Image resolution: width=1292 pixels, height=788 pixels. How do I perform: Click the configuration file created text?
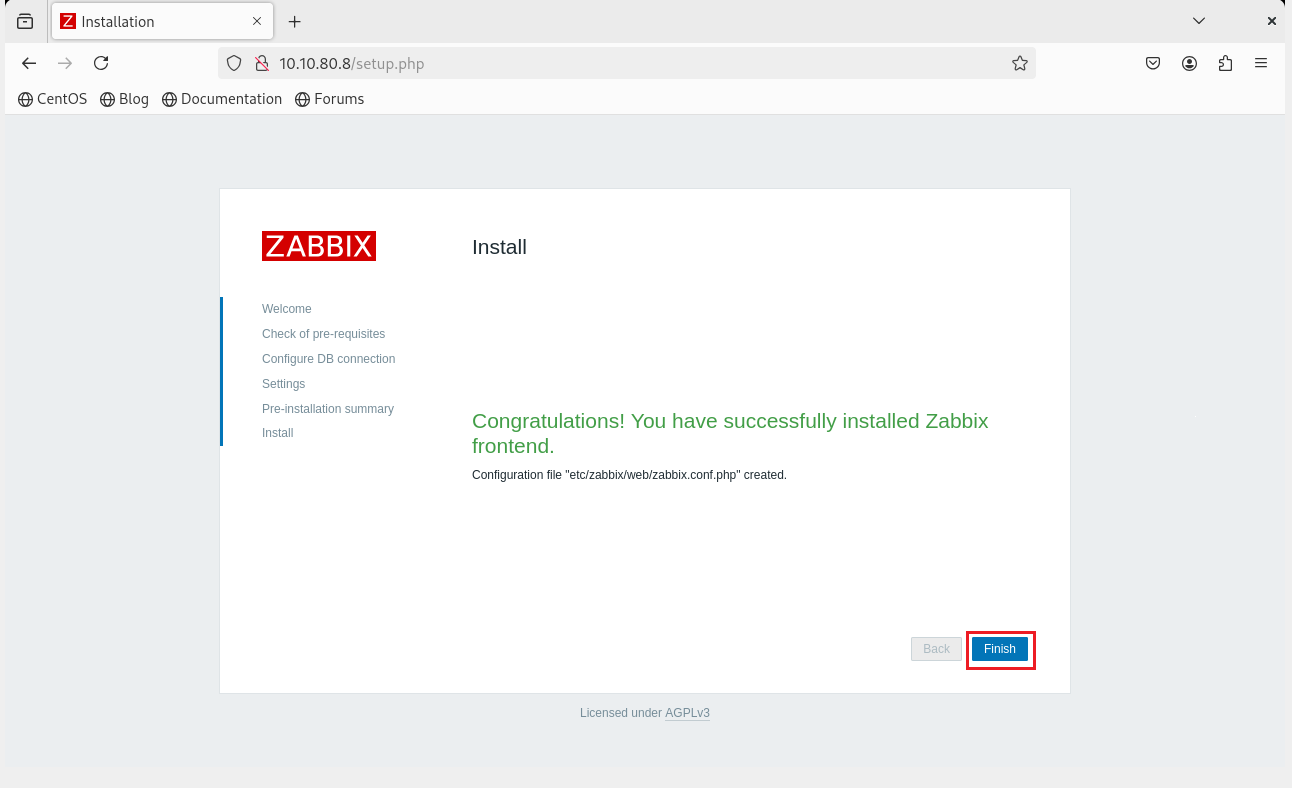pos(629,475)
